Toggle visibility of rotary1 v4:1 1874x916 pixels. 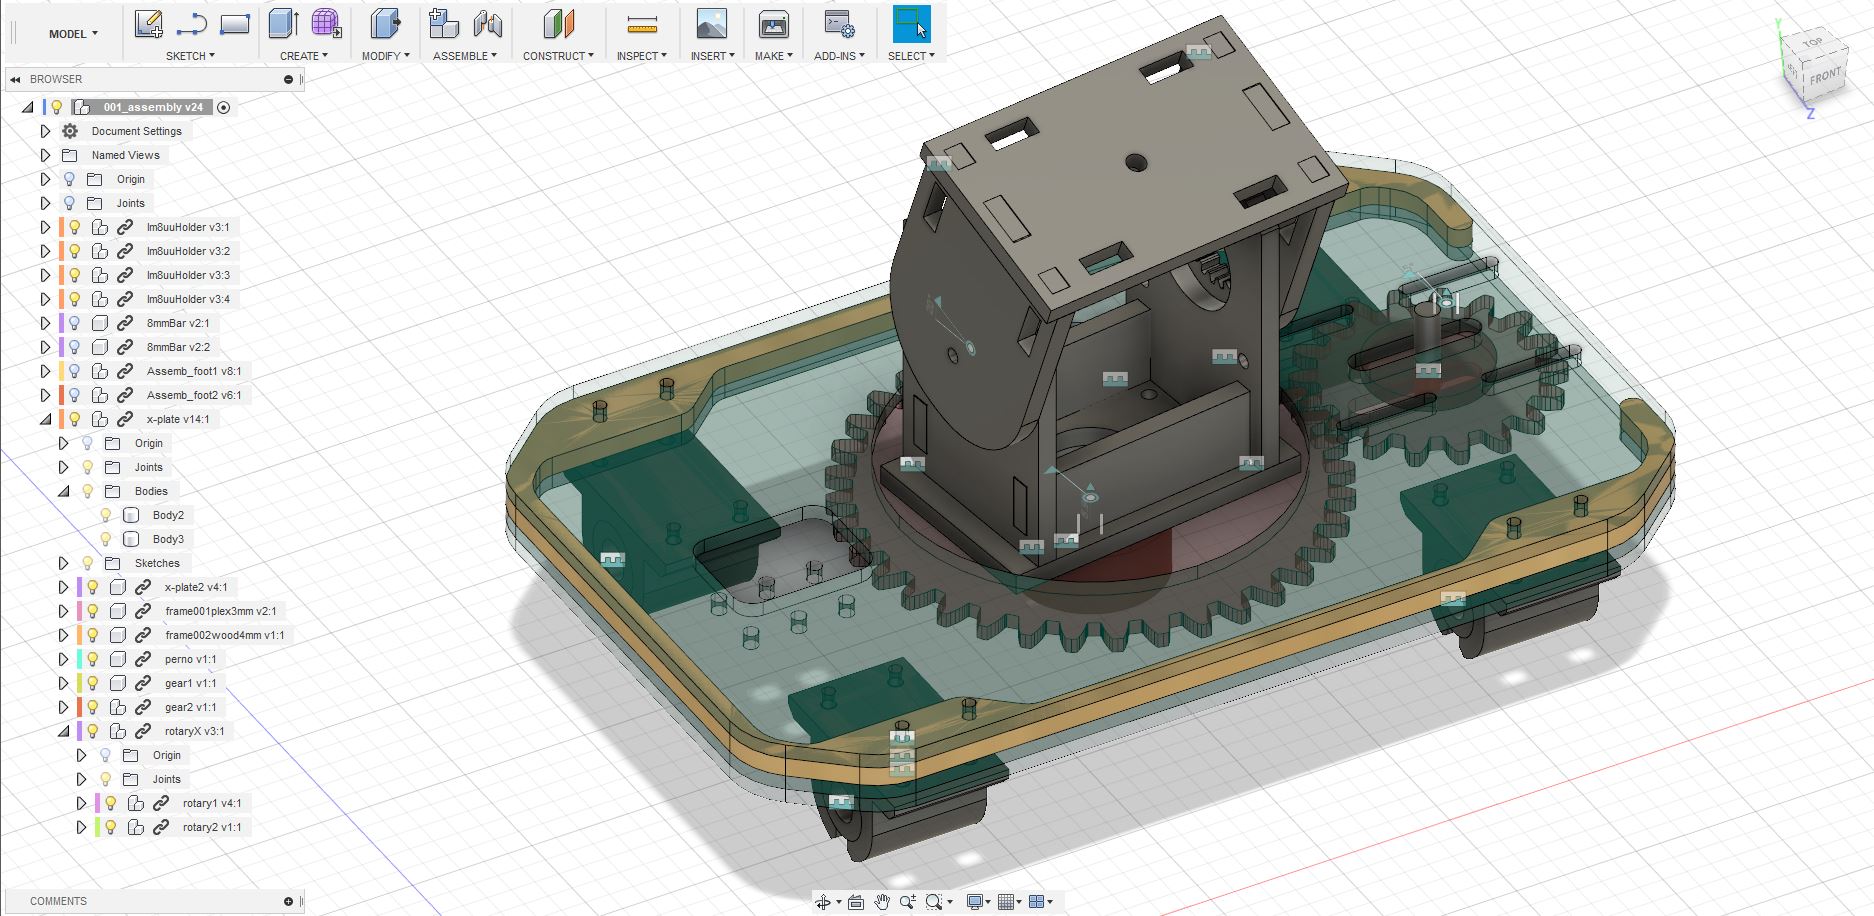tap(110, 803)
